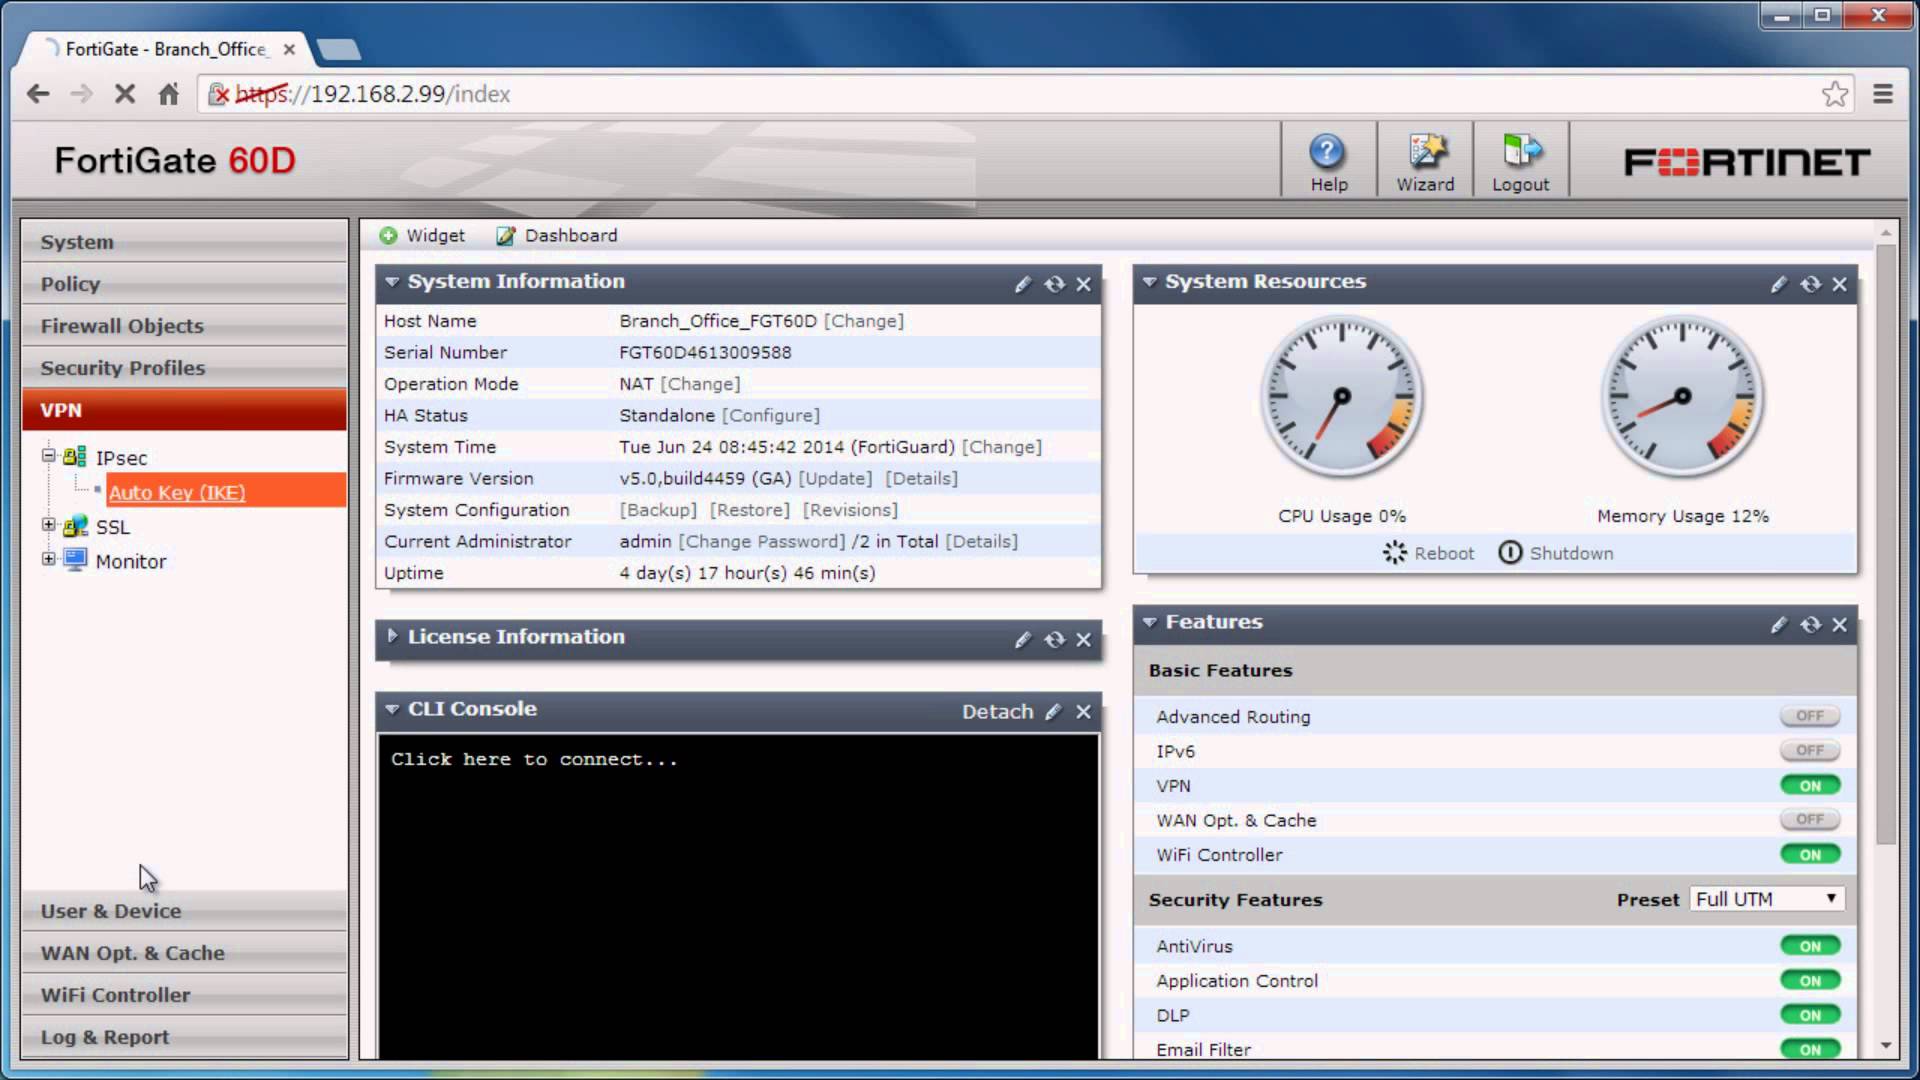Viewport: 1920px width, 1080px height.
Task: Refresh the System Information widget
Action: coord(1054,285)
